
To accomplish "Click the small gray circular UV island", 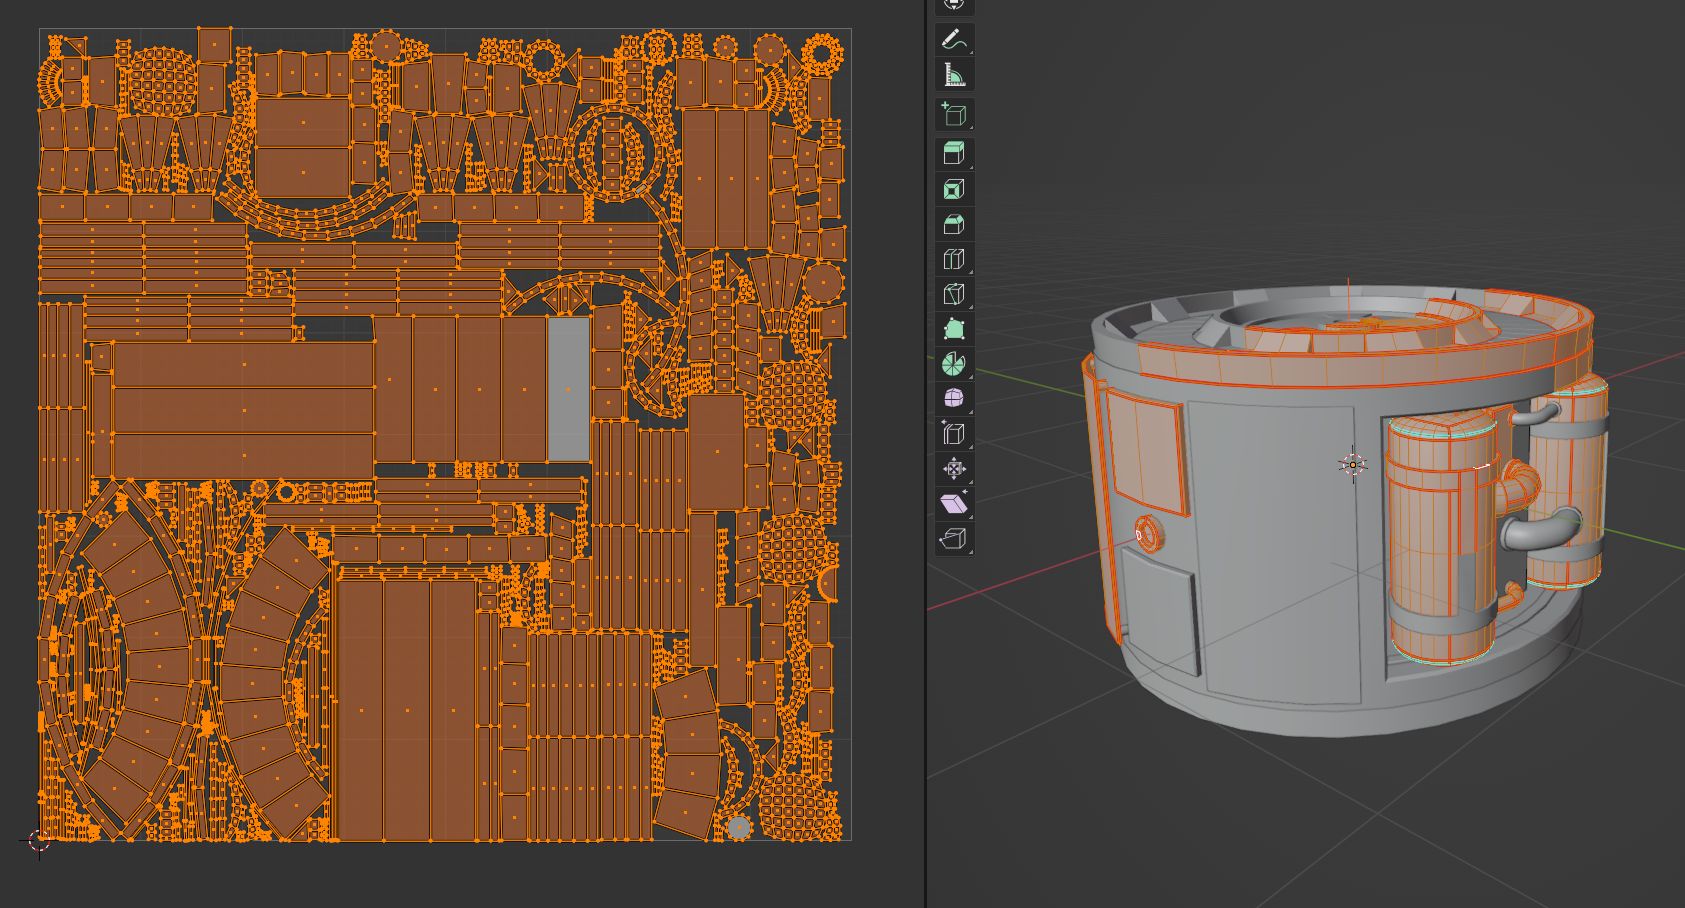I will (x=738, y=827).
